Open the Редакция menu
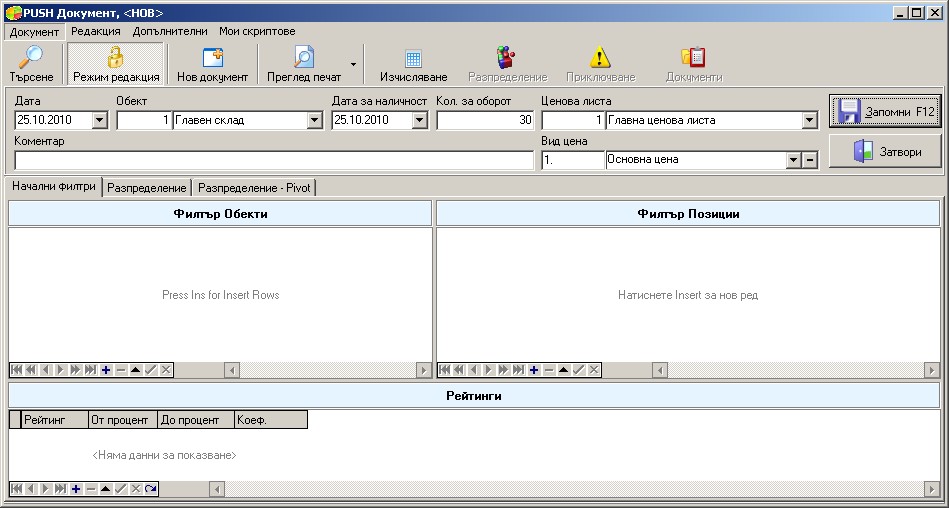 point(96,31)
